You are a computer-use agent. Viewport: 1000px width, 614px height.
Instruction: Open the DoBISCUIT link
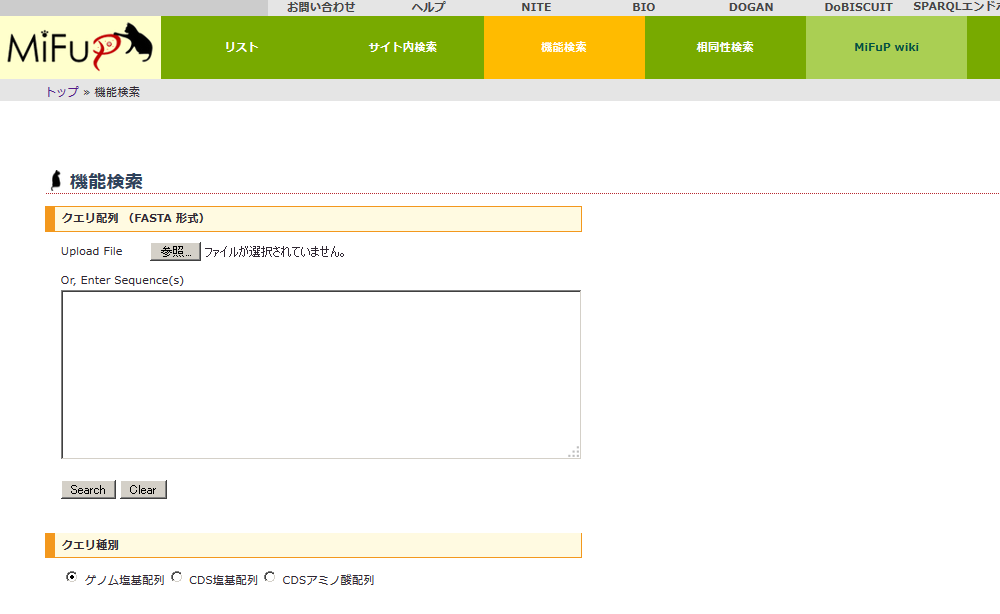(858, 7)
